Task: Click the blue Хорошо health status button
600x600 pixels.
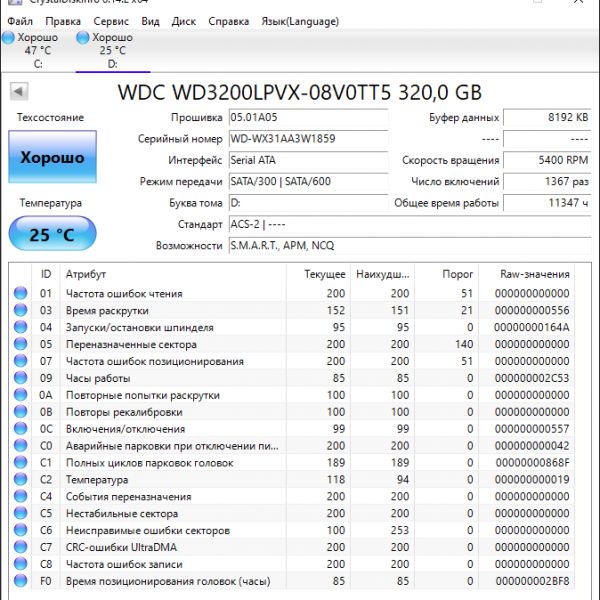Action: pyautogui.click(x=52, y=157)
